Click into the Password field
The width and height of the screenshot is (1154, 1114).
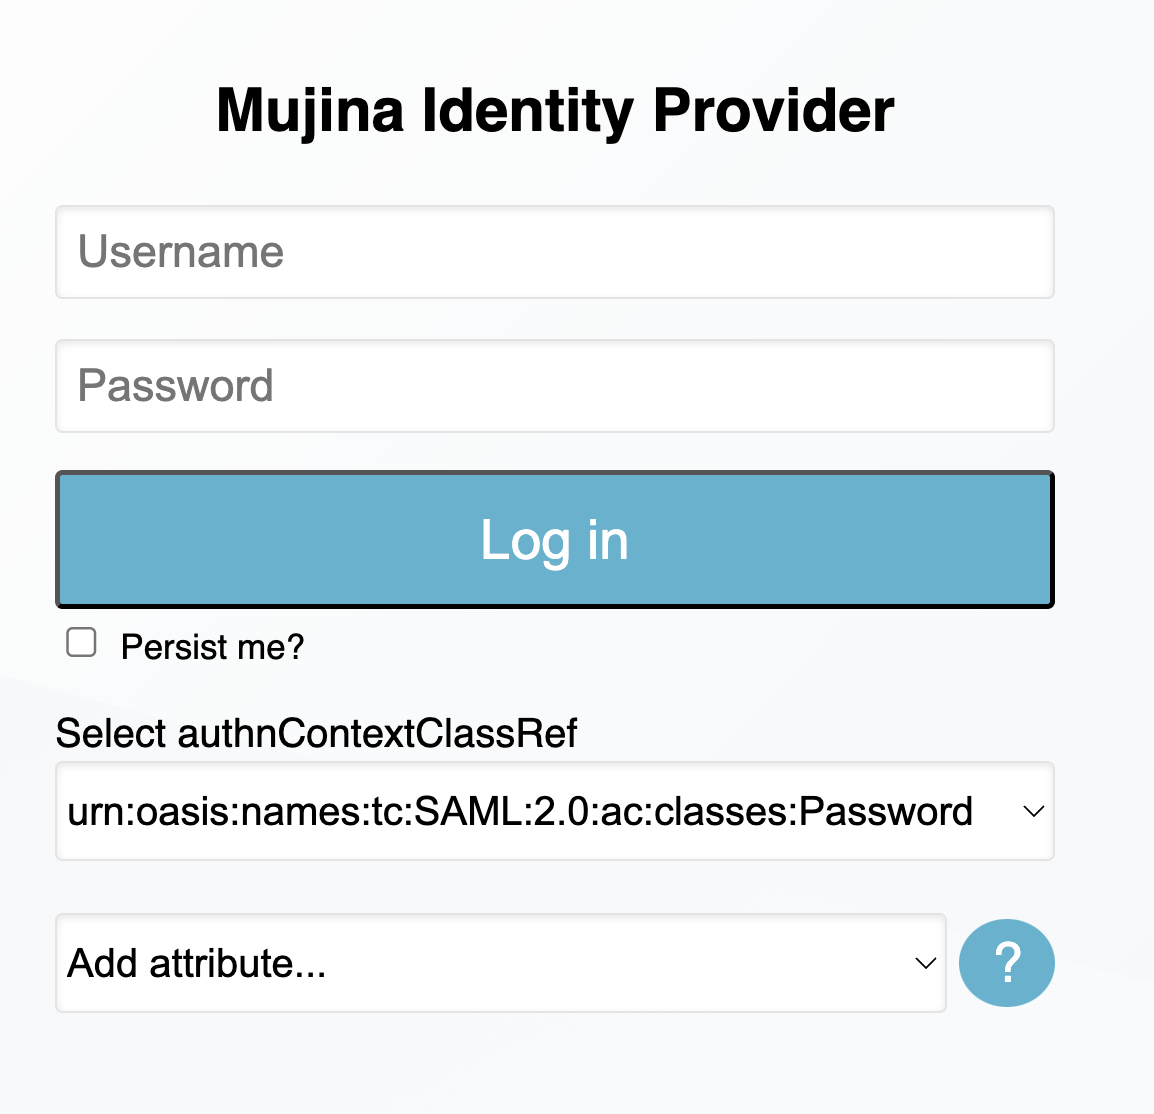(554, 386)
